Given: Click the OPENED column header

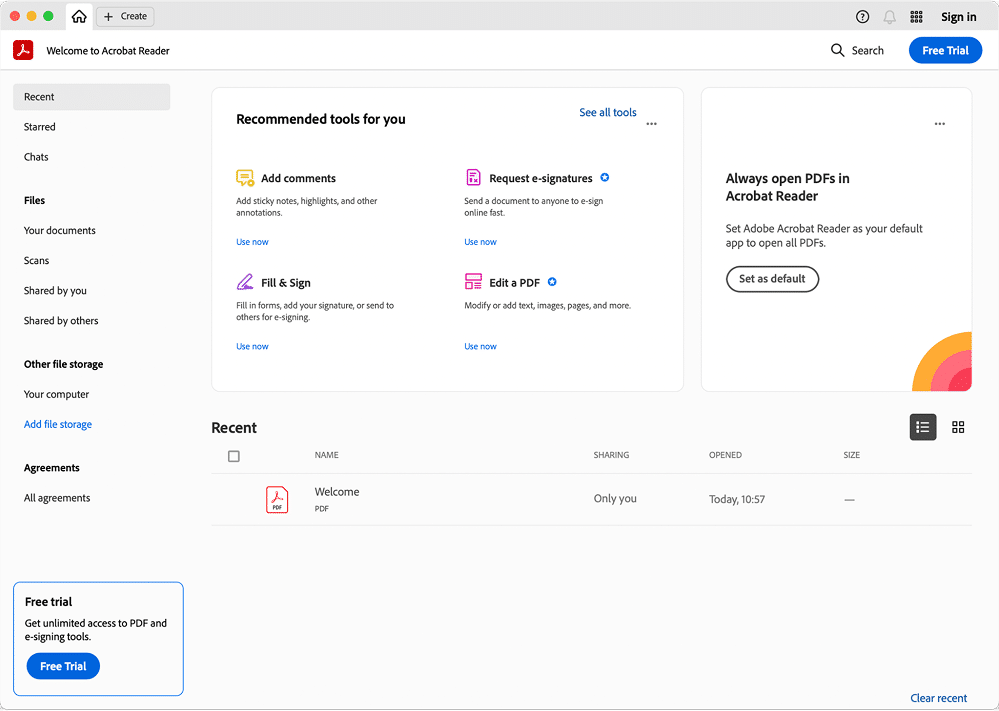Looking at the screenshot, I should (725, 455).
